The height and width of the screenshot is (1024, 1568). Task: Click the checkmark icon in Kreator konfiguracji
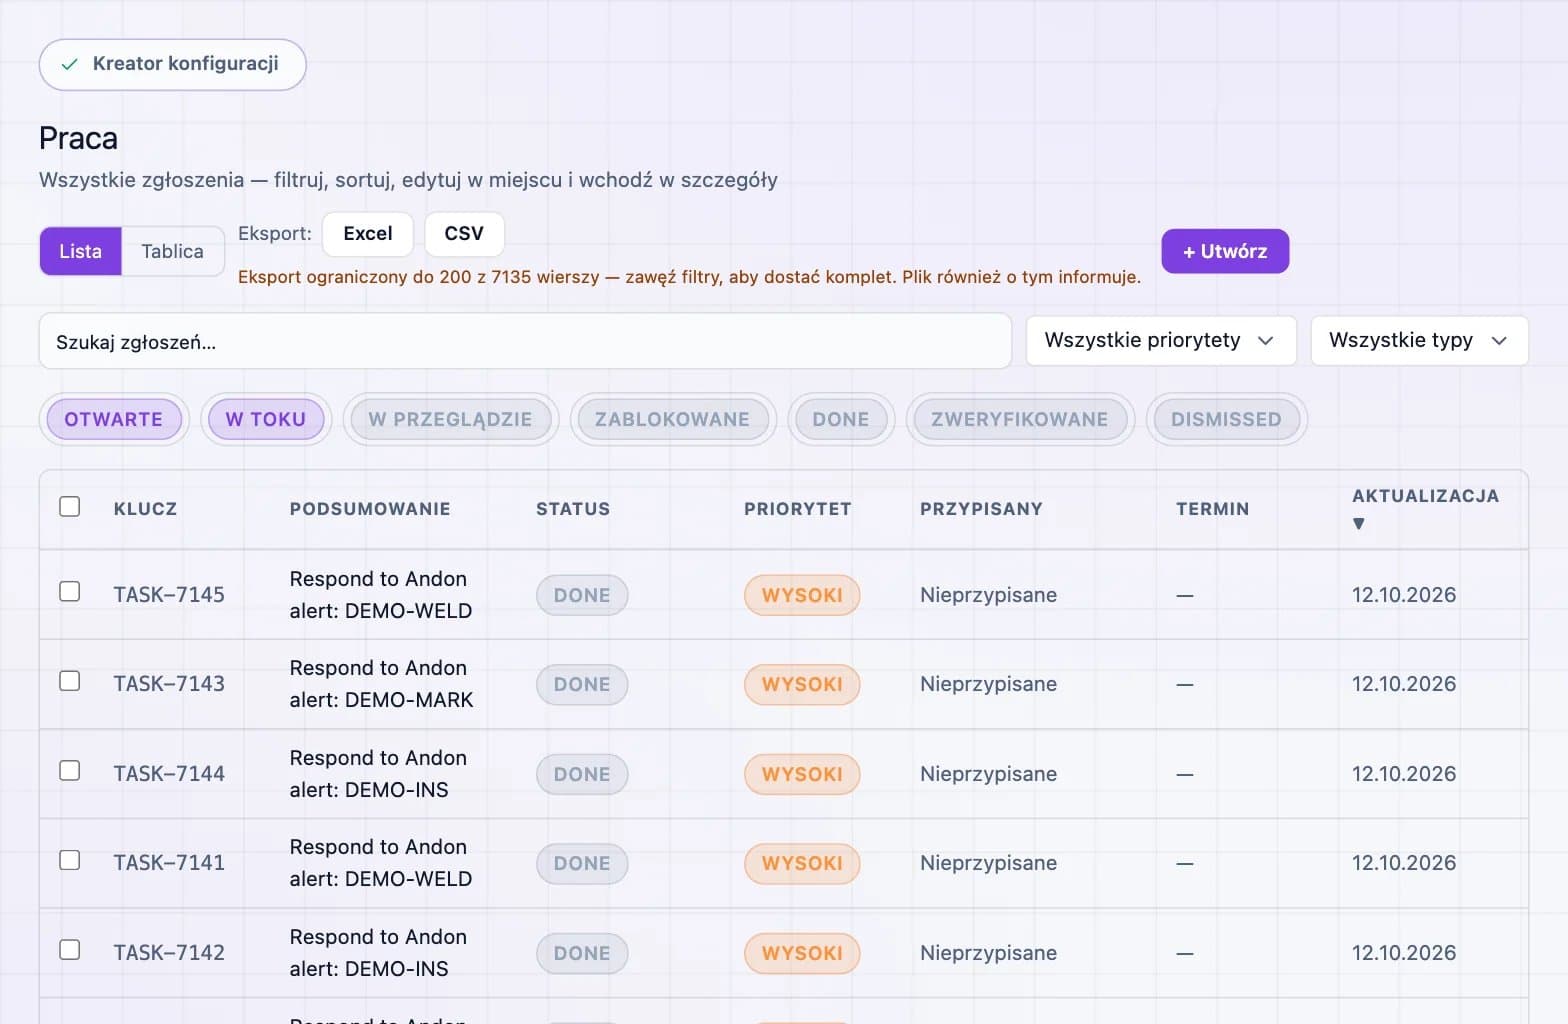(69, 64)
